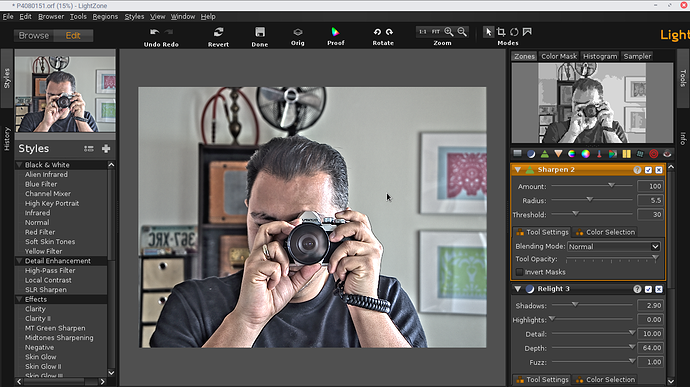
Task: Add a Sharpen tool from toolbar
Action: (x=545, y=154)
